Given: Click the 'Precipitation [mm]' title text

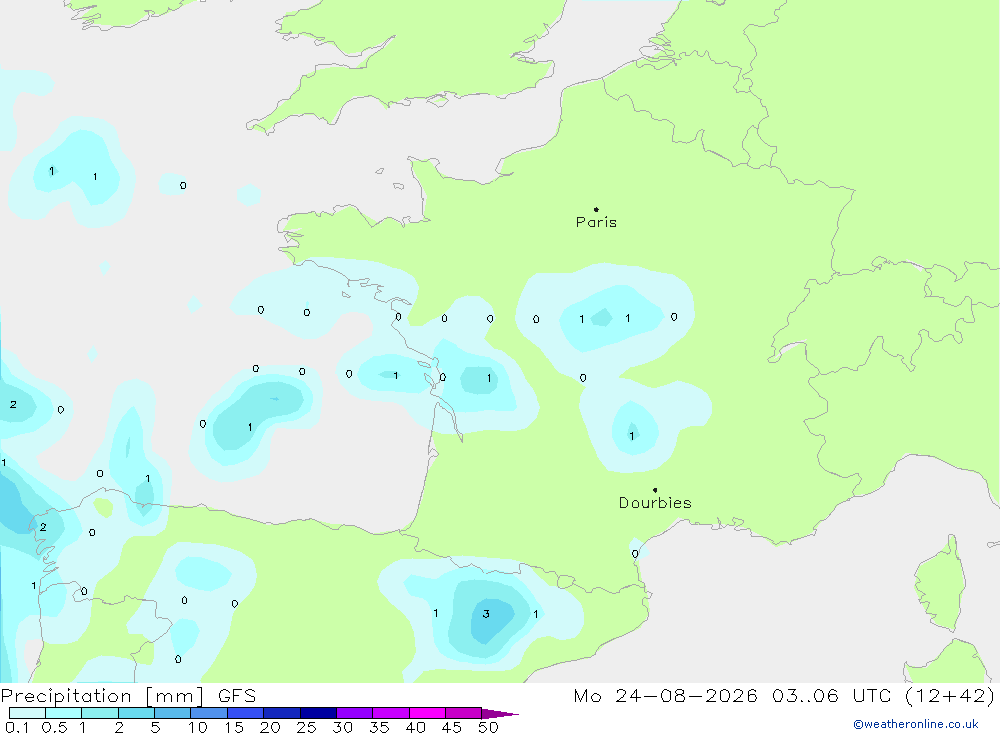Looking at the screenshot, I should coord(102,696).
